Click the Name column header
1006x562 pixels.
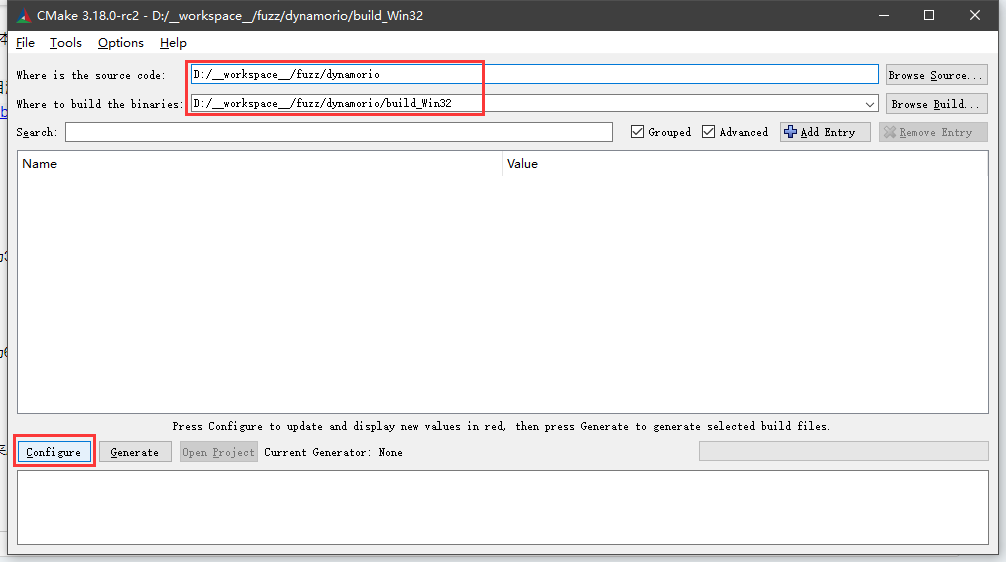coord(260,164)
